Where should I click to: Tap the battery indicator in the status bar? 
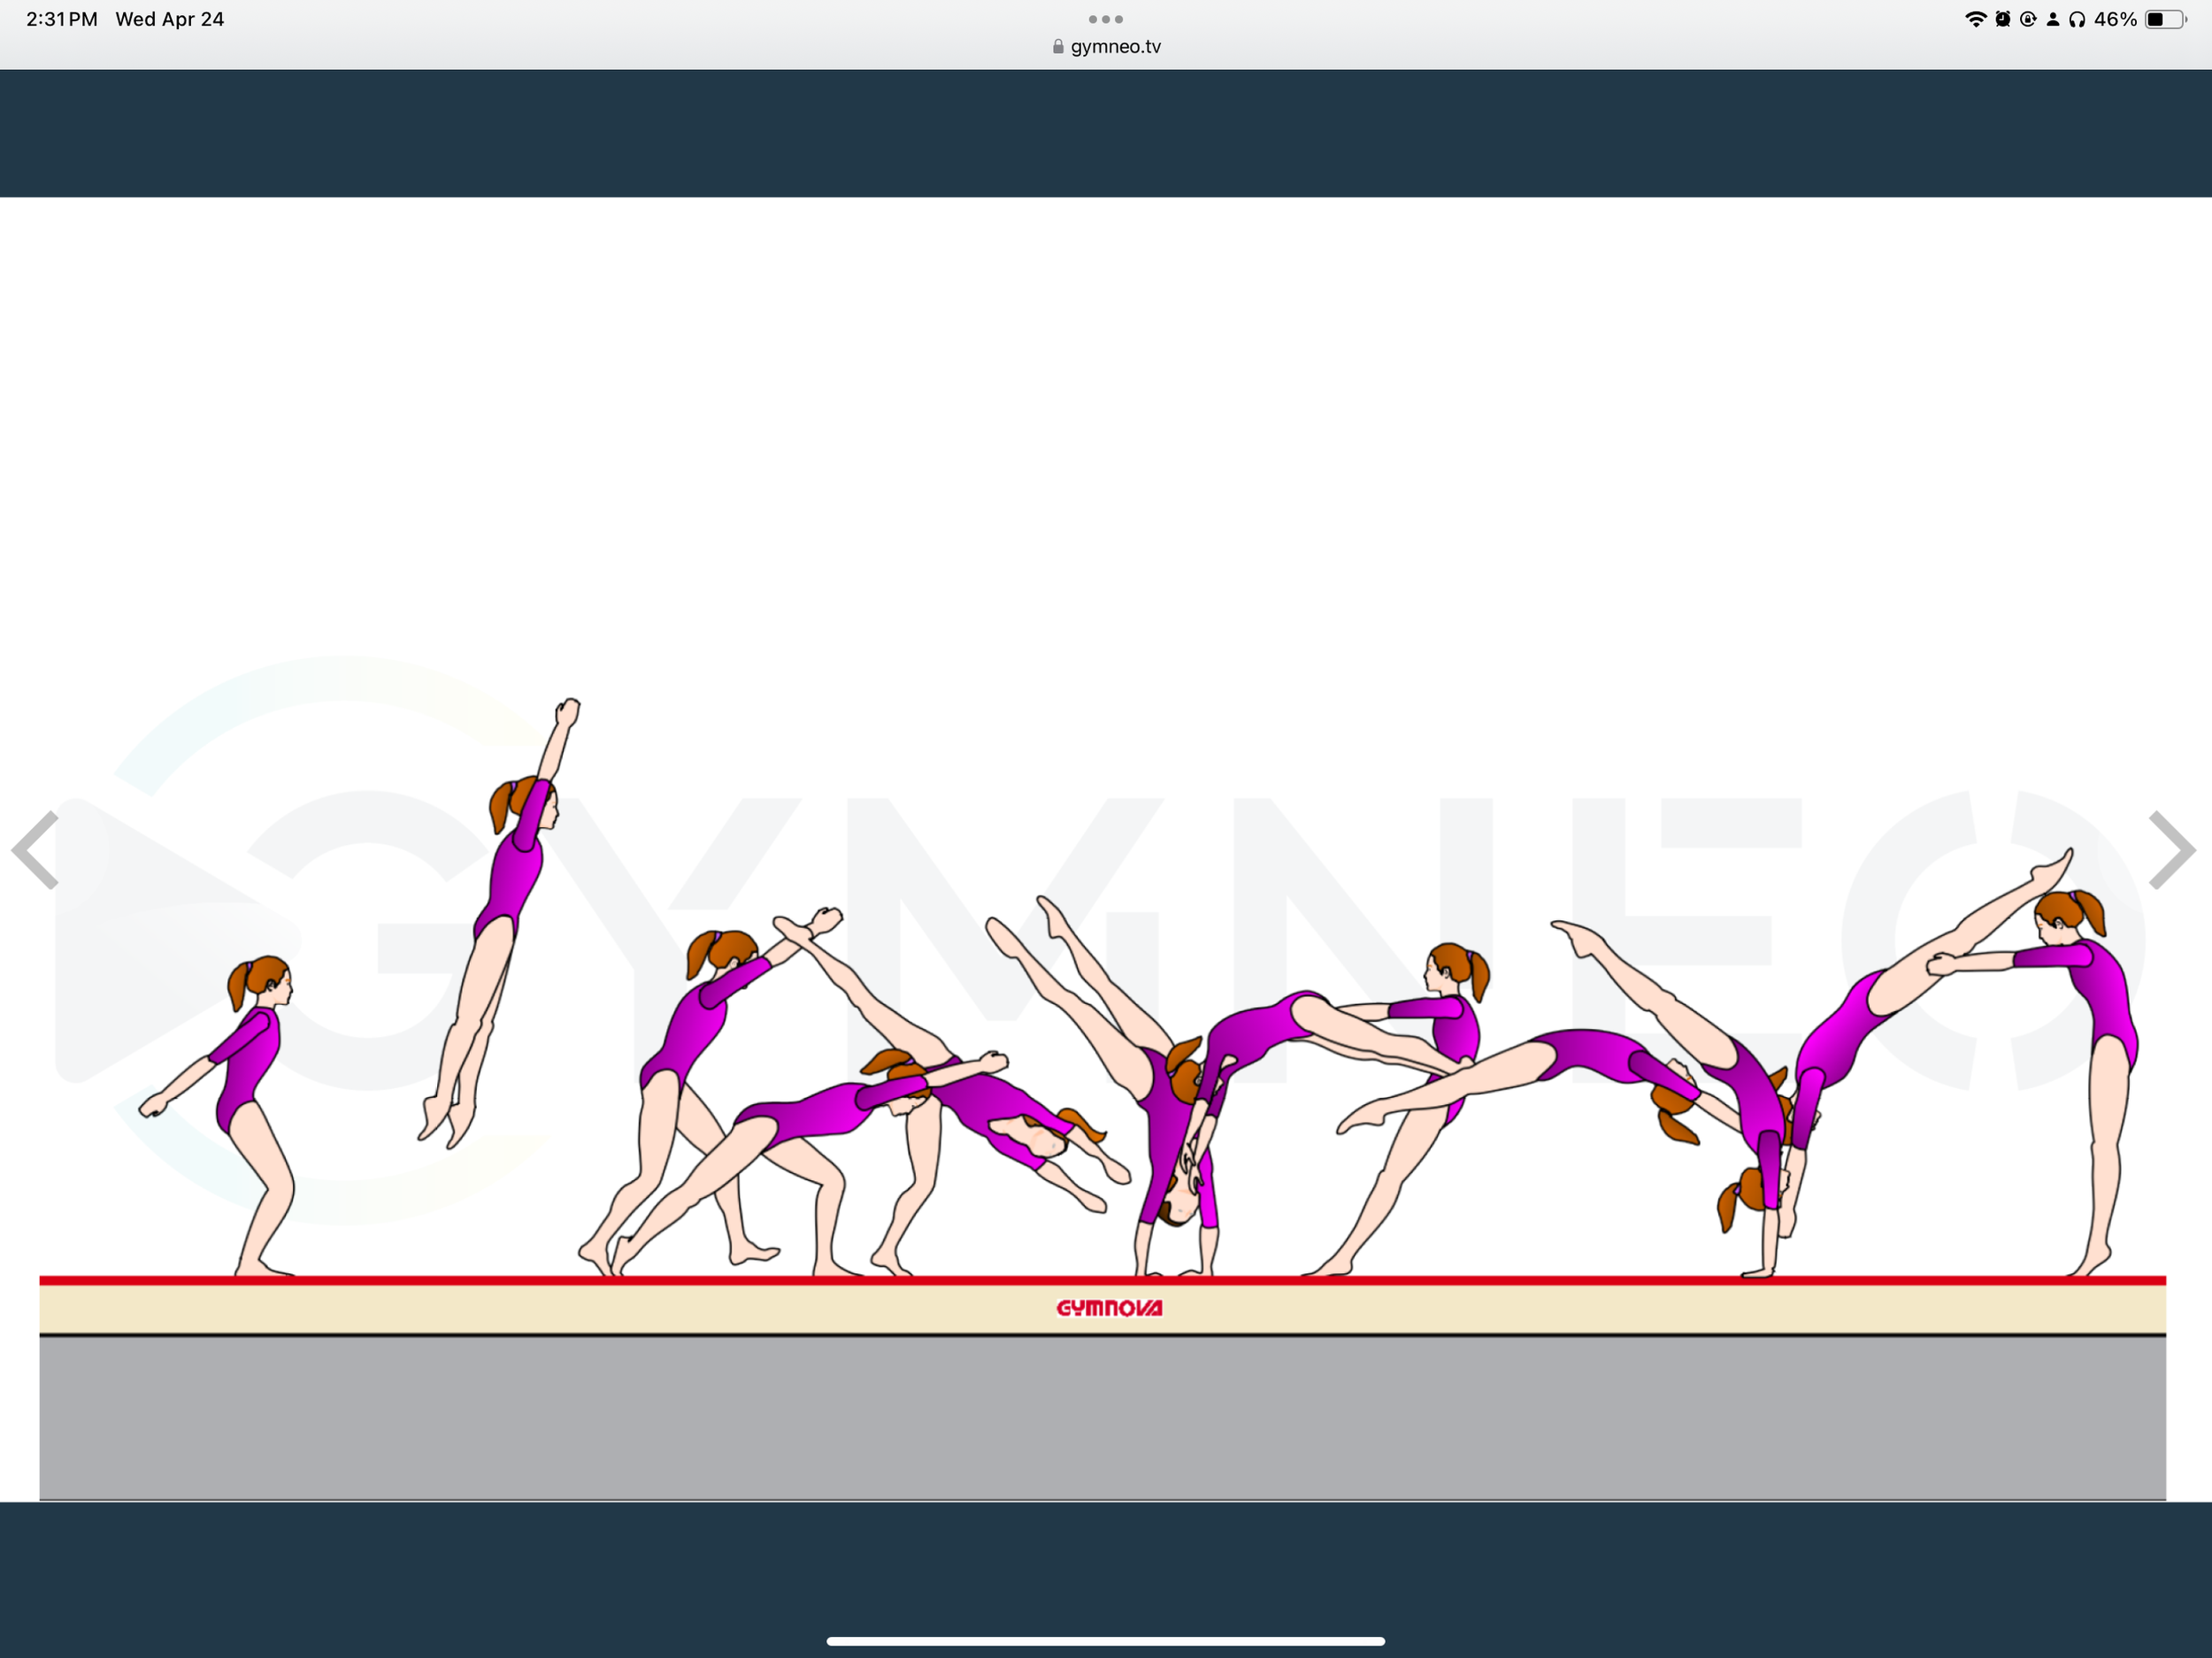2166,18
